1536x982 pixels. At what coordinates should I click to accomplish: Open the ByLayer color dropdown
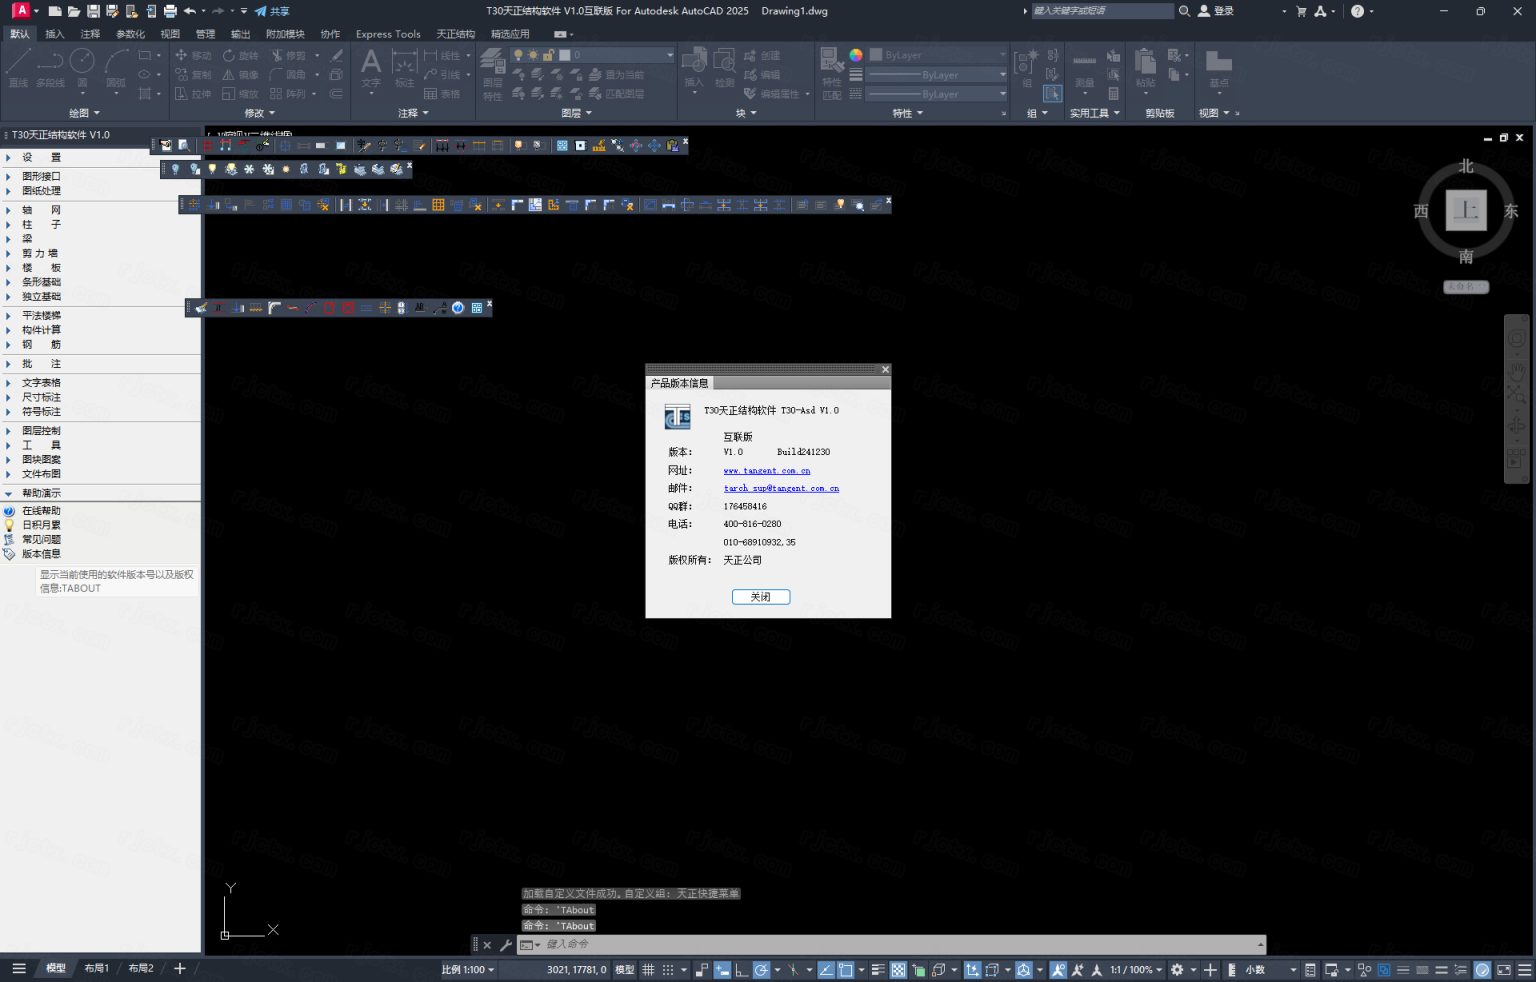coord(937,55)
